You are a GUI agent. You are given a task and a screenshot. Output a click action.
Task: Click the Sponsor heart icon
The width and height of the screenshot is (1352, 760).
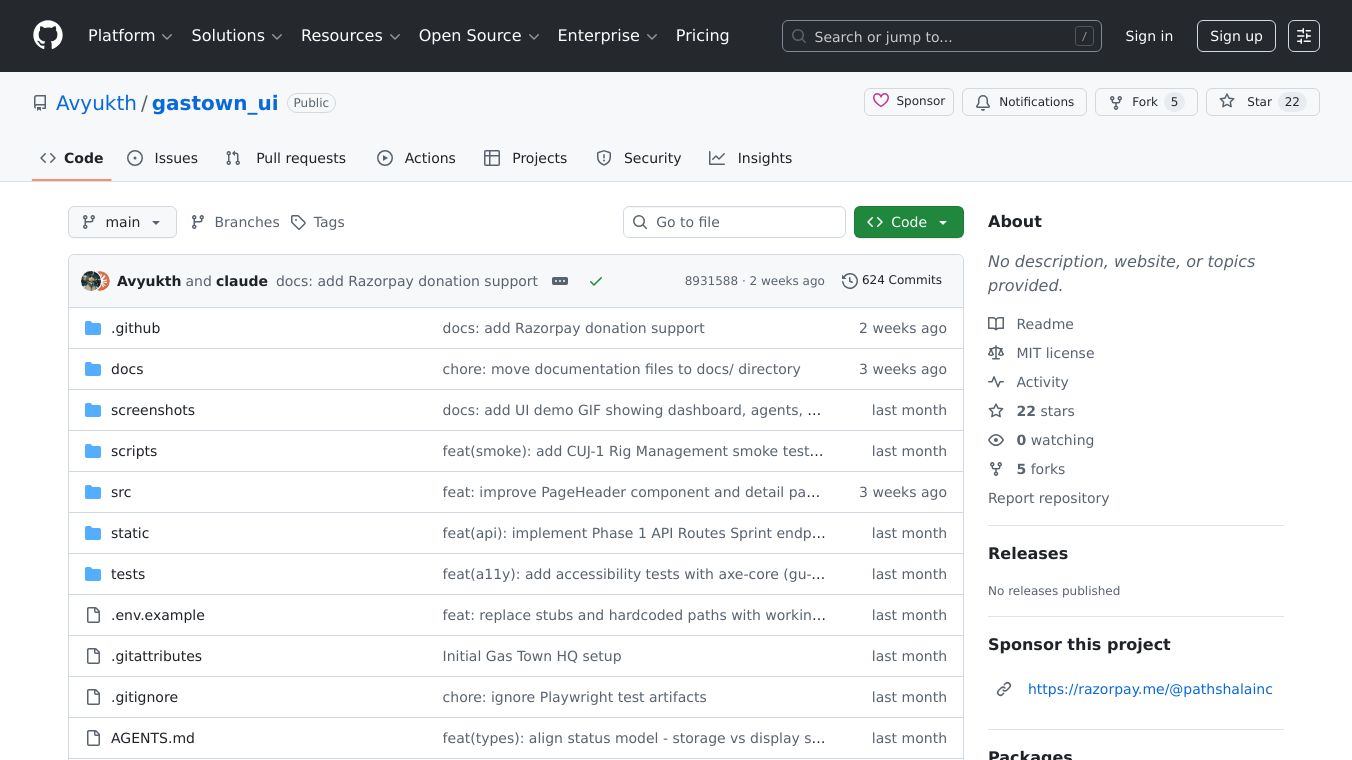[x=881, y=101]
